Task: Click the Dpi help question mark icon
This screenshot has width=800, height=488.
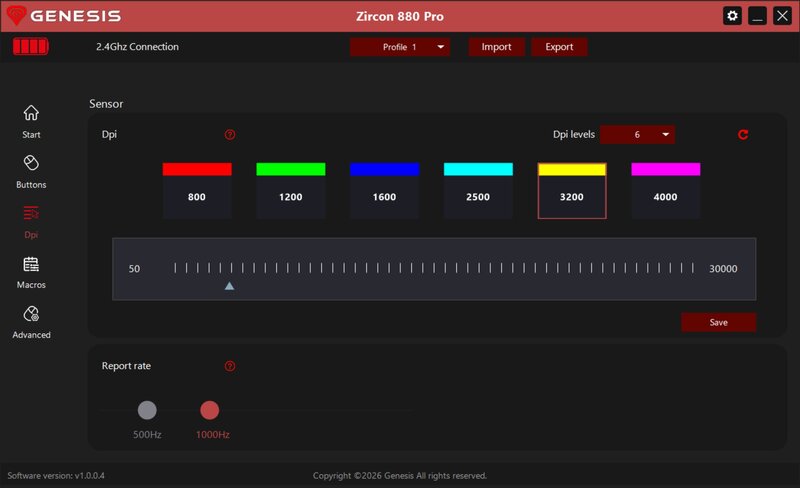Action: point(230,135)
